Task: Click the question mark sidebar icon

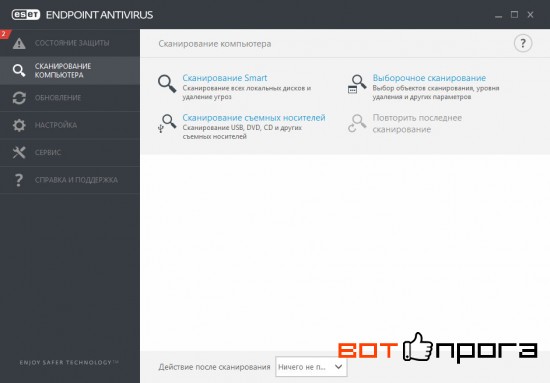Action: point(19,180)
